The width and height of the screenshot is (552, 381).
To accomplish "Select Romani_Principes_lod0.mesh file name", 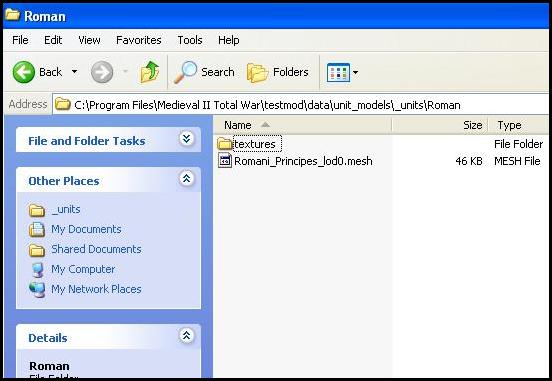I will tap(303, 161).
